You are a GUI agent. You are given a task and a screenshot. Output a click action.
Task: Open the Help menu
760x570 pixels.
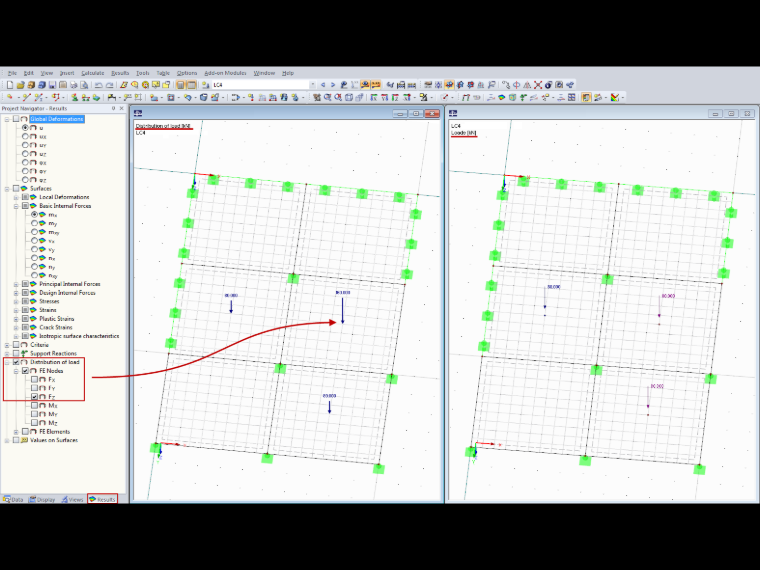pyautogui.click(x=288, y=73)
